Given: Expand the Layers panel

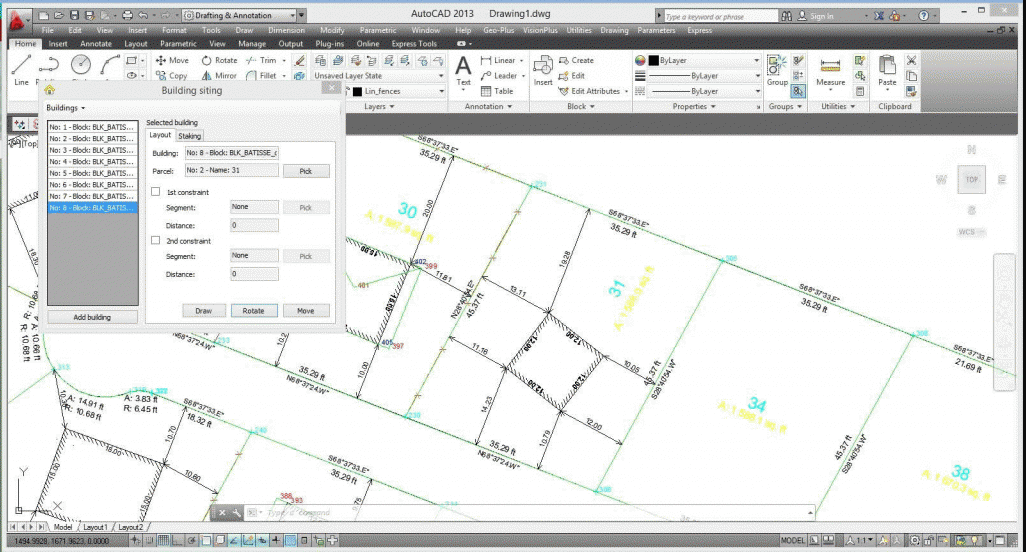Looking at the screenshot, I should pyautogui.click(x=379, y=107).
